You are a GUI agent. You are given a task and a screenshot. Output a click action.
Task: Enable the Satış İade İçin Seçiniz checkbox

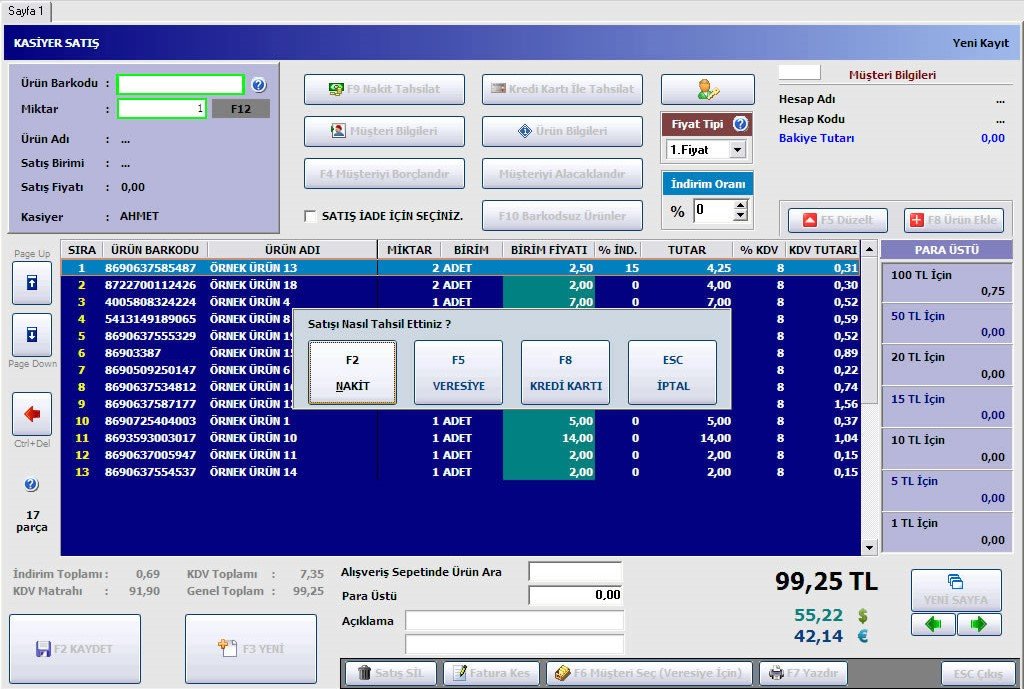[311, 216]
